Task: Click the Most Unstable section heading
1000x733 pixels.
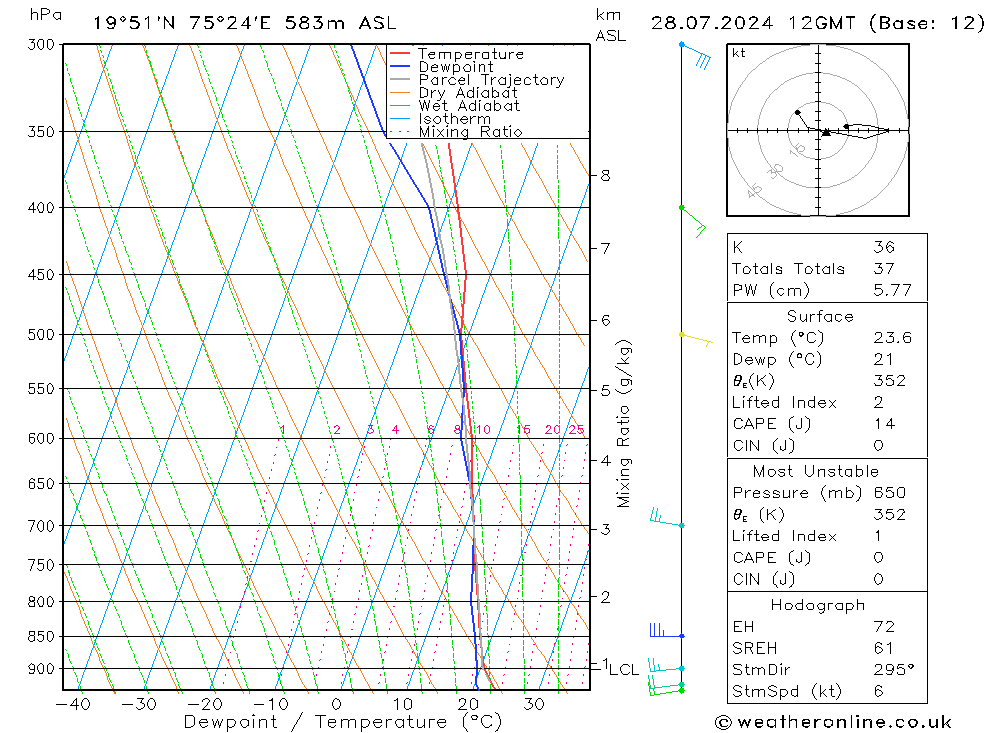Action: (x=816, y=471)
